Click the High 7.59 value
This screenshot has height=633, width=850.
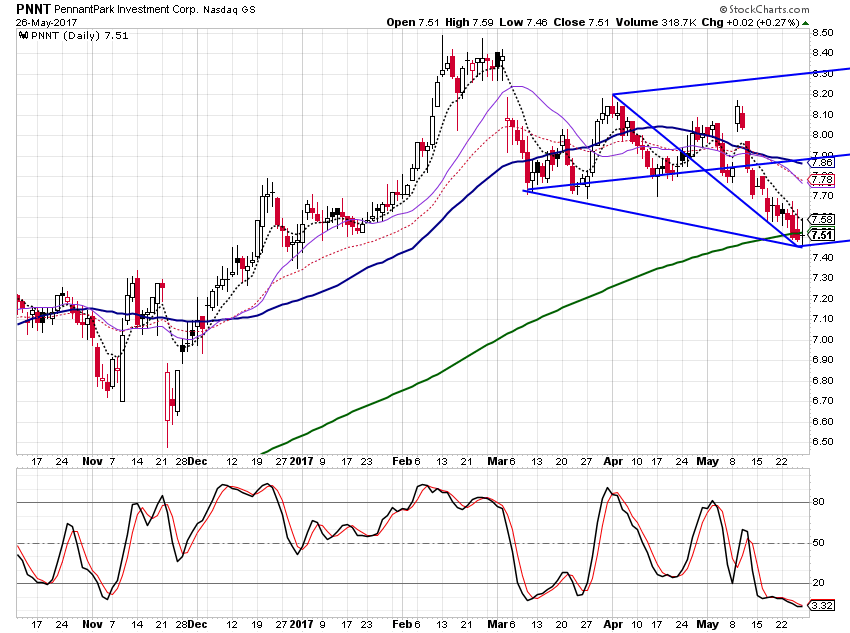click(x=469, y=22)
